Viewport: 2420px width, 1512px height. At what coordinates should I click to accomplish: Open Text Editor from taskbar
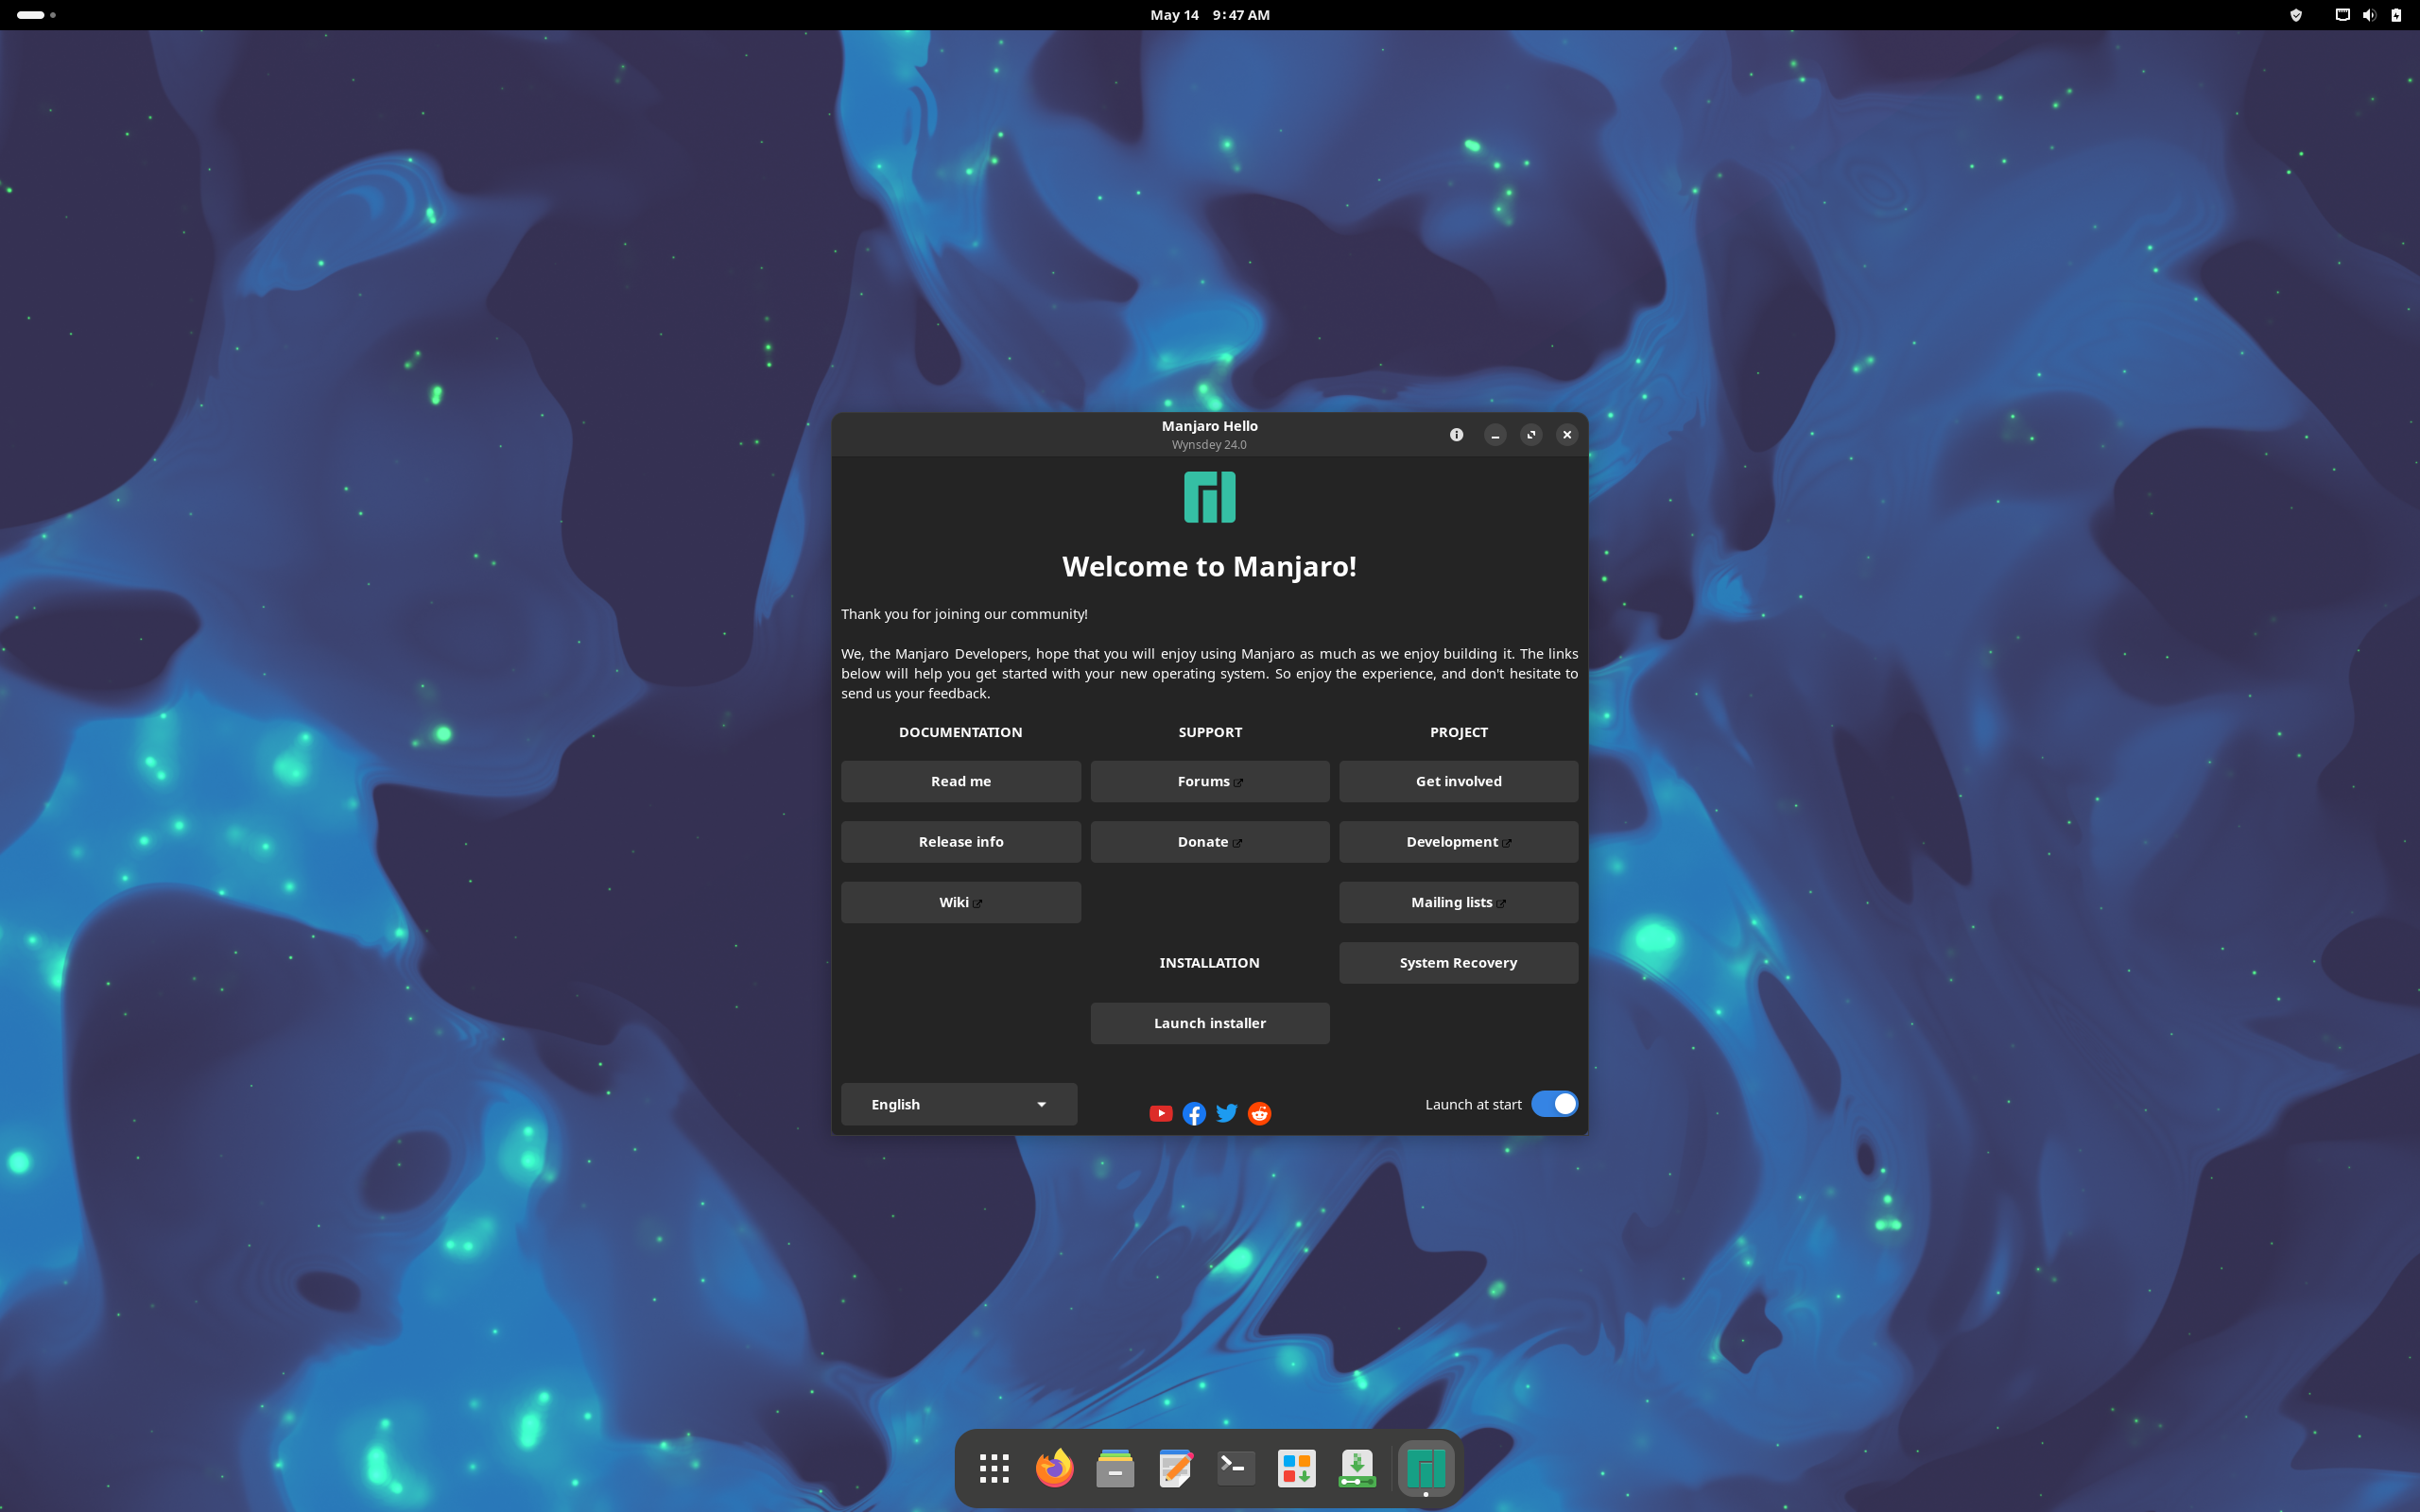tap(1176, 1467)
